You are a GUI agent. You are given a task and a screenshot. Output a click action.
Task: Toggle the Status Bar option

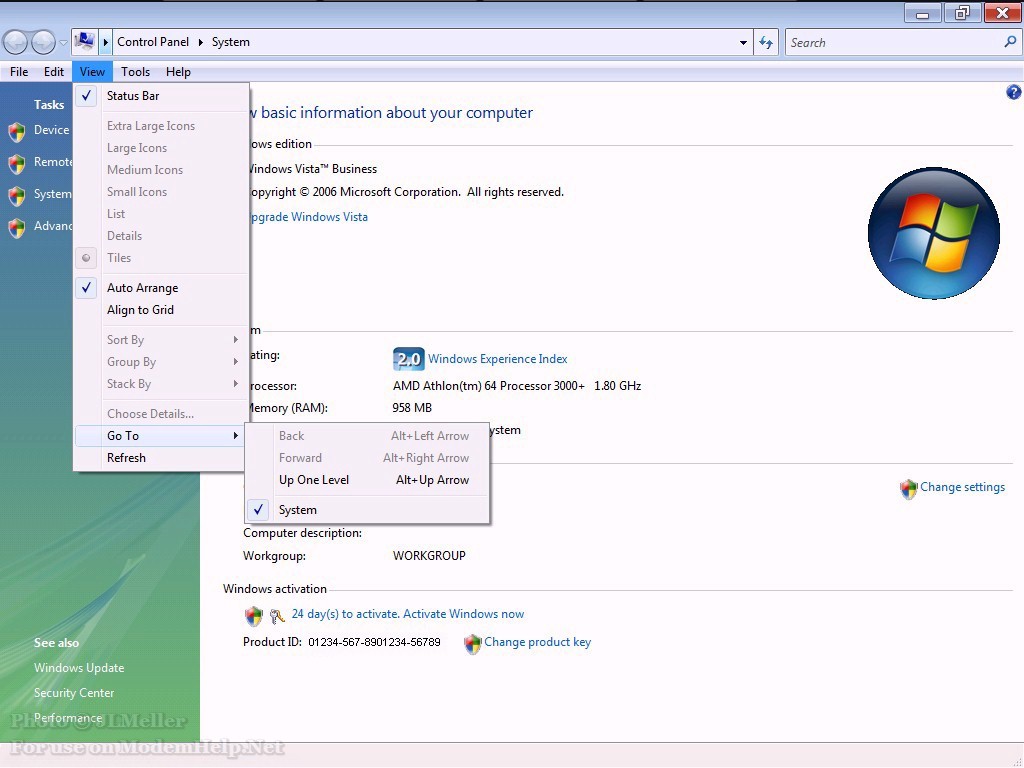pyautogui.click(x=161, y=96)
